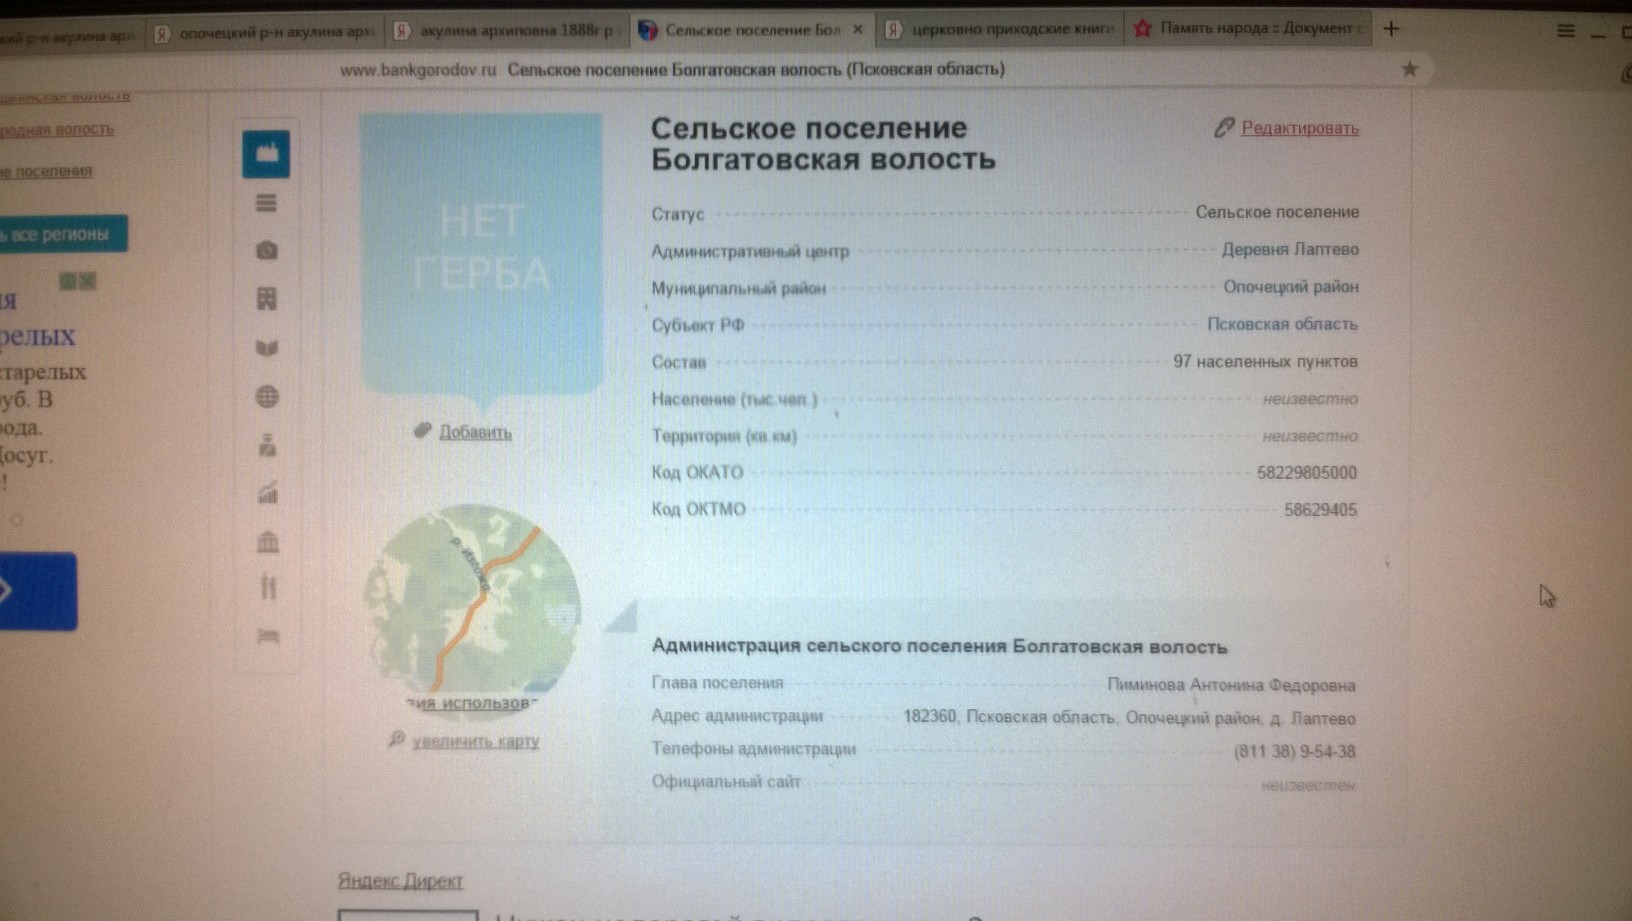The image size is (1632, 921).
Task: Open a new browser tab with plus
Action: [x=1391, y=29]
